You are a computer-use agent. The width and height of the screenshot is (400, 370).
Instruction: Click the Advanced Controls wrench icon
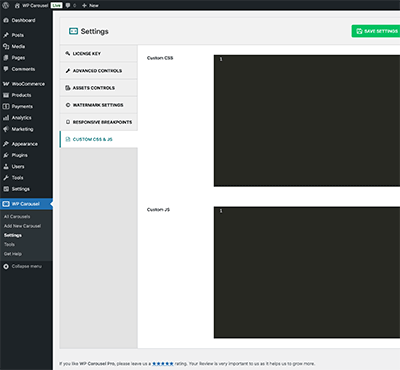68,71
